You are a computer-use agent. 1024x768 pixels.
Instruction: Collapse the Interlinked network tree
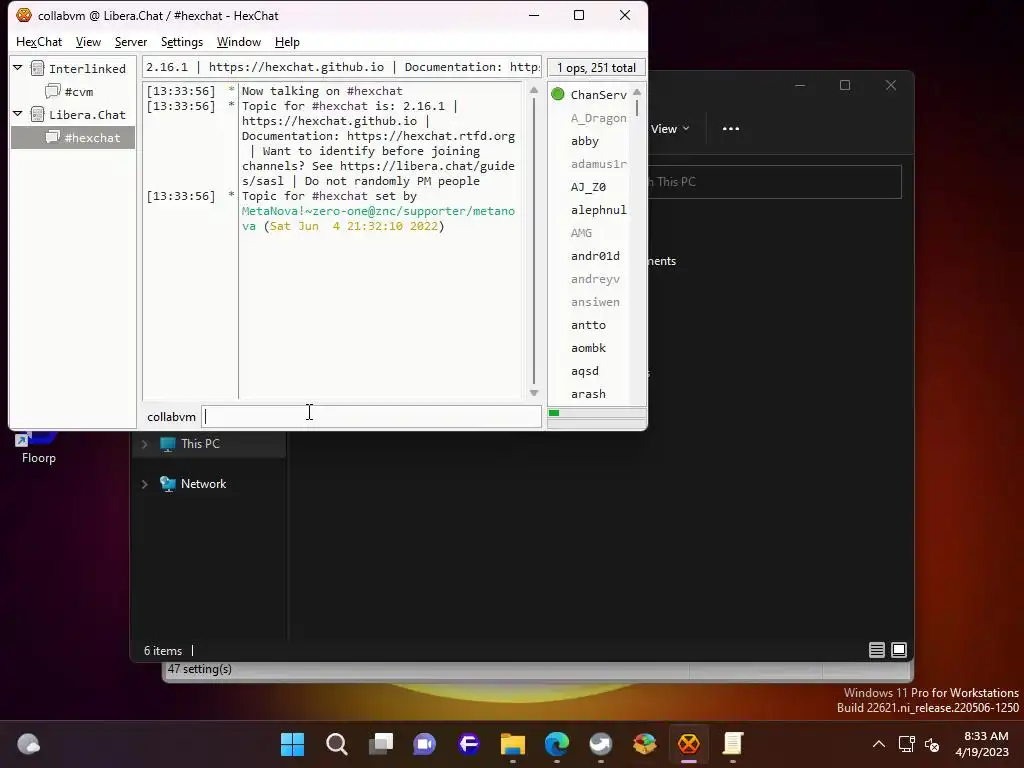click(18, 67)
